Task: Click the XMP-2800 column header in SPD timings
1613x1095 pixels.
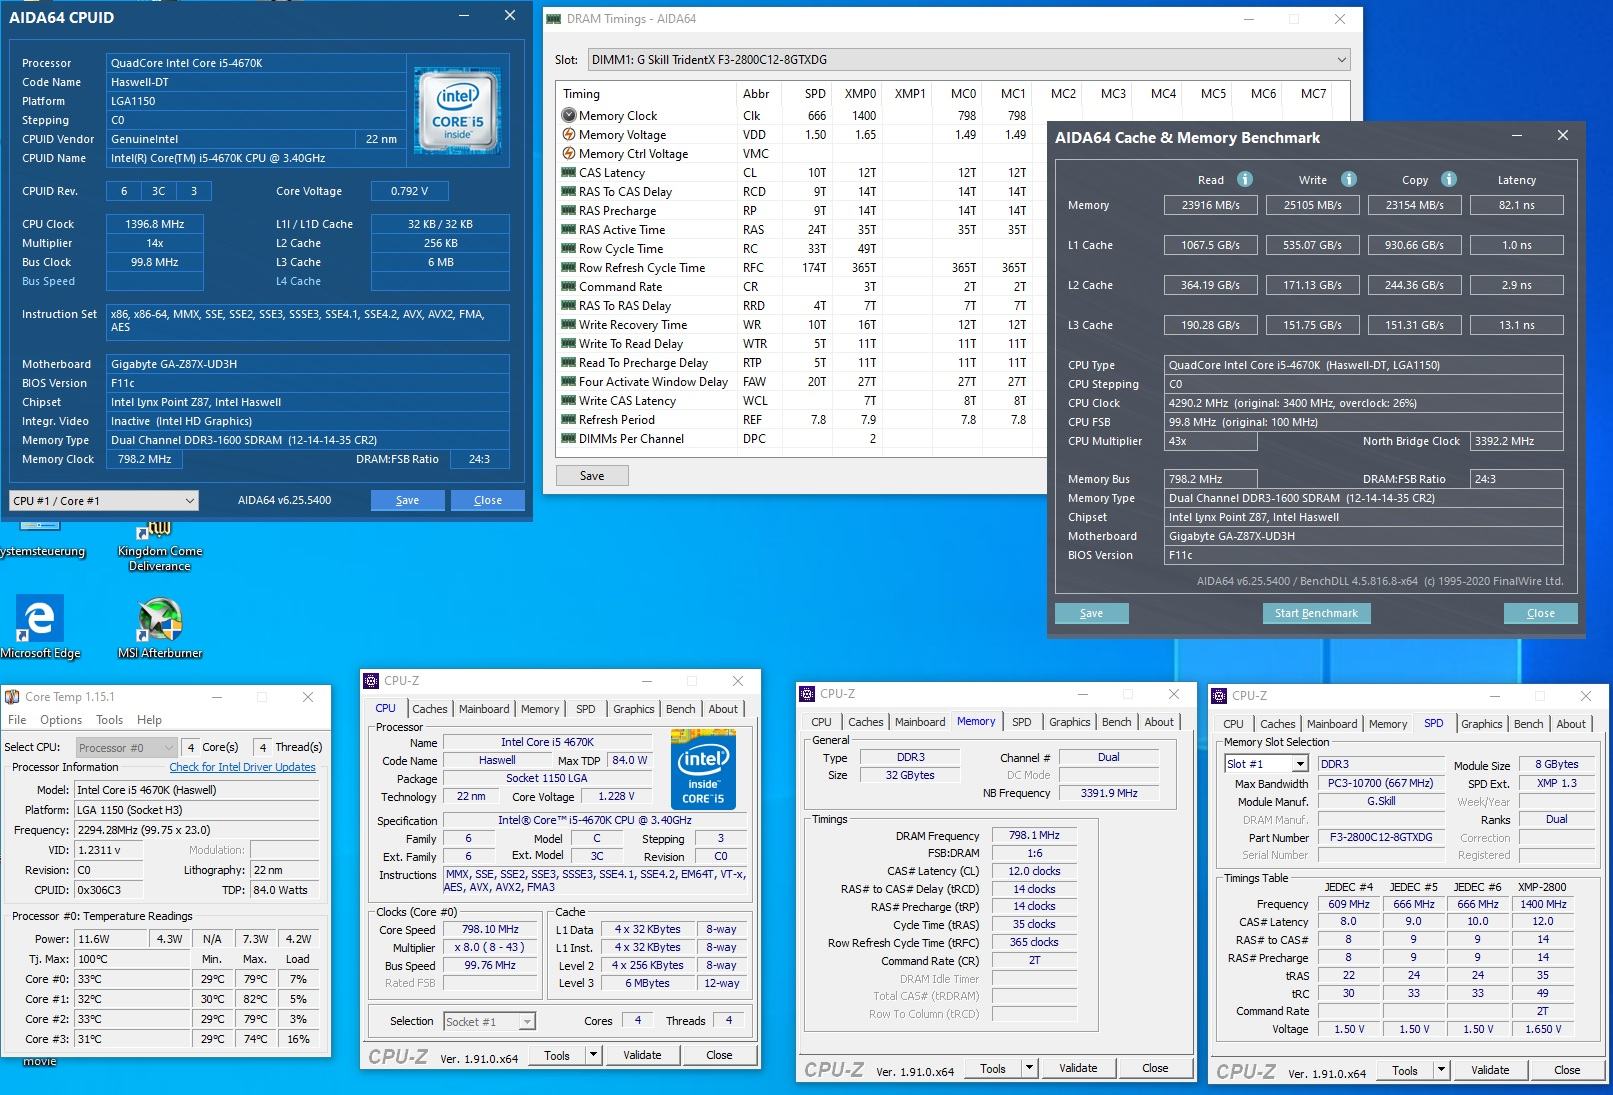Action: tap(1543, 887)
